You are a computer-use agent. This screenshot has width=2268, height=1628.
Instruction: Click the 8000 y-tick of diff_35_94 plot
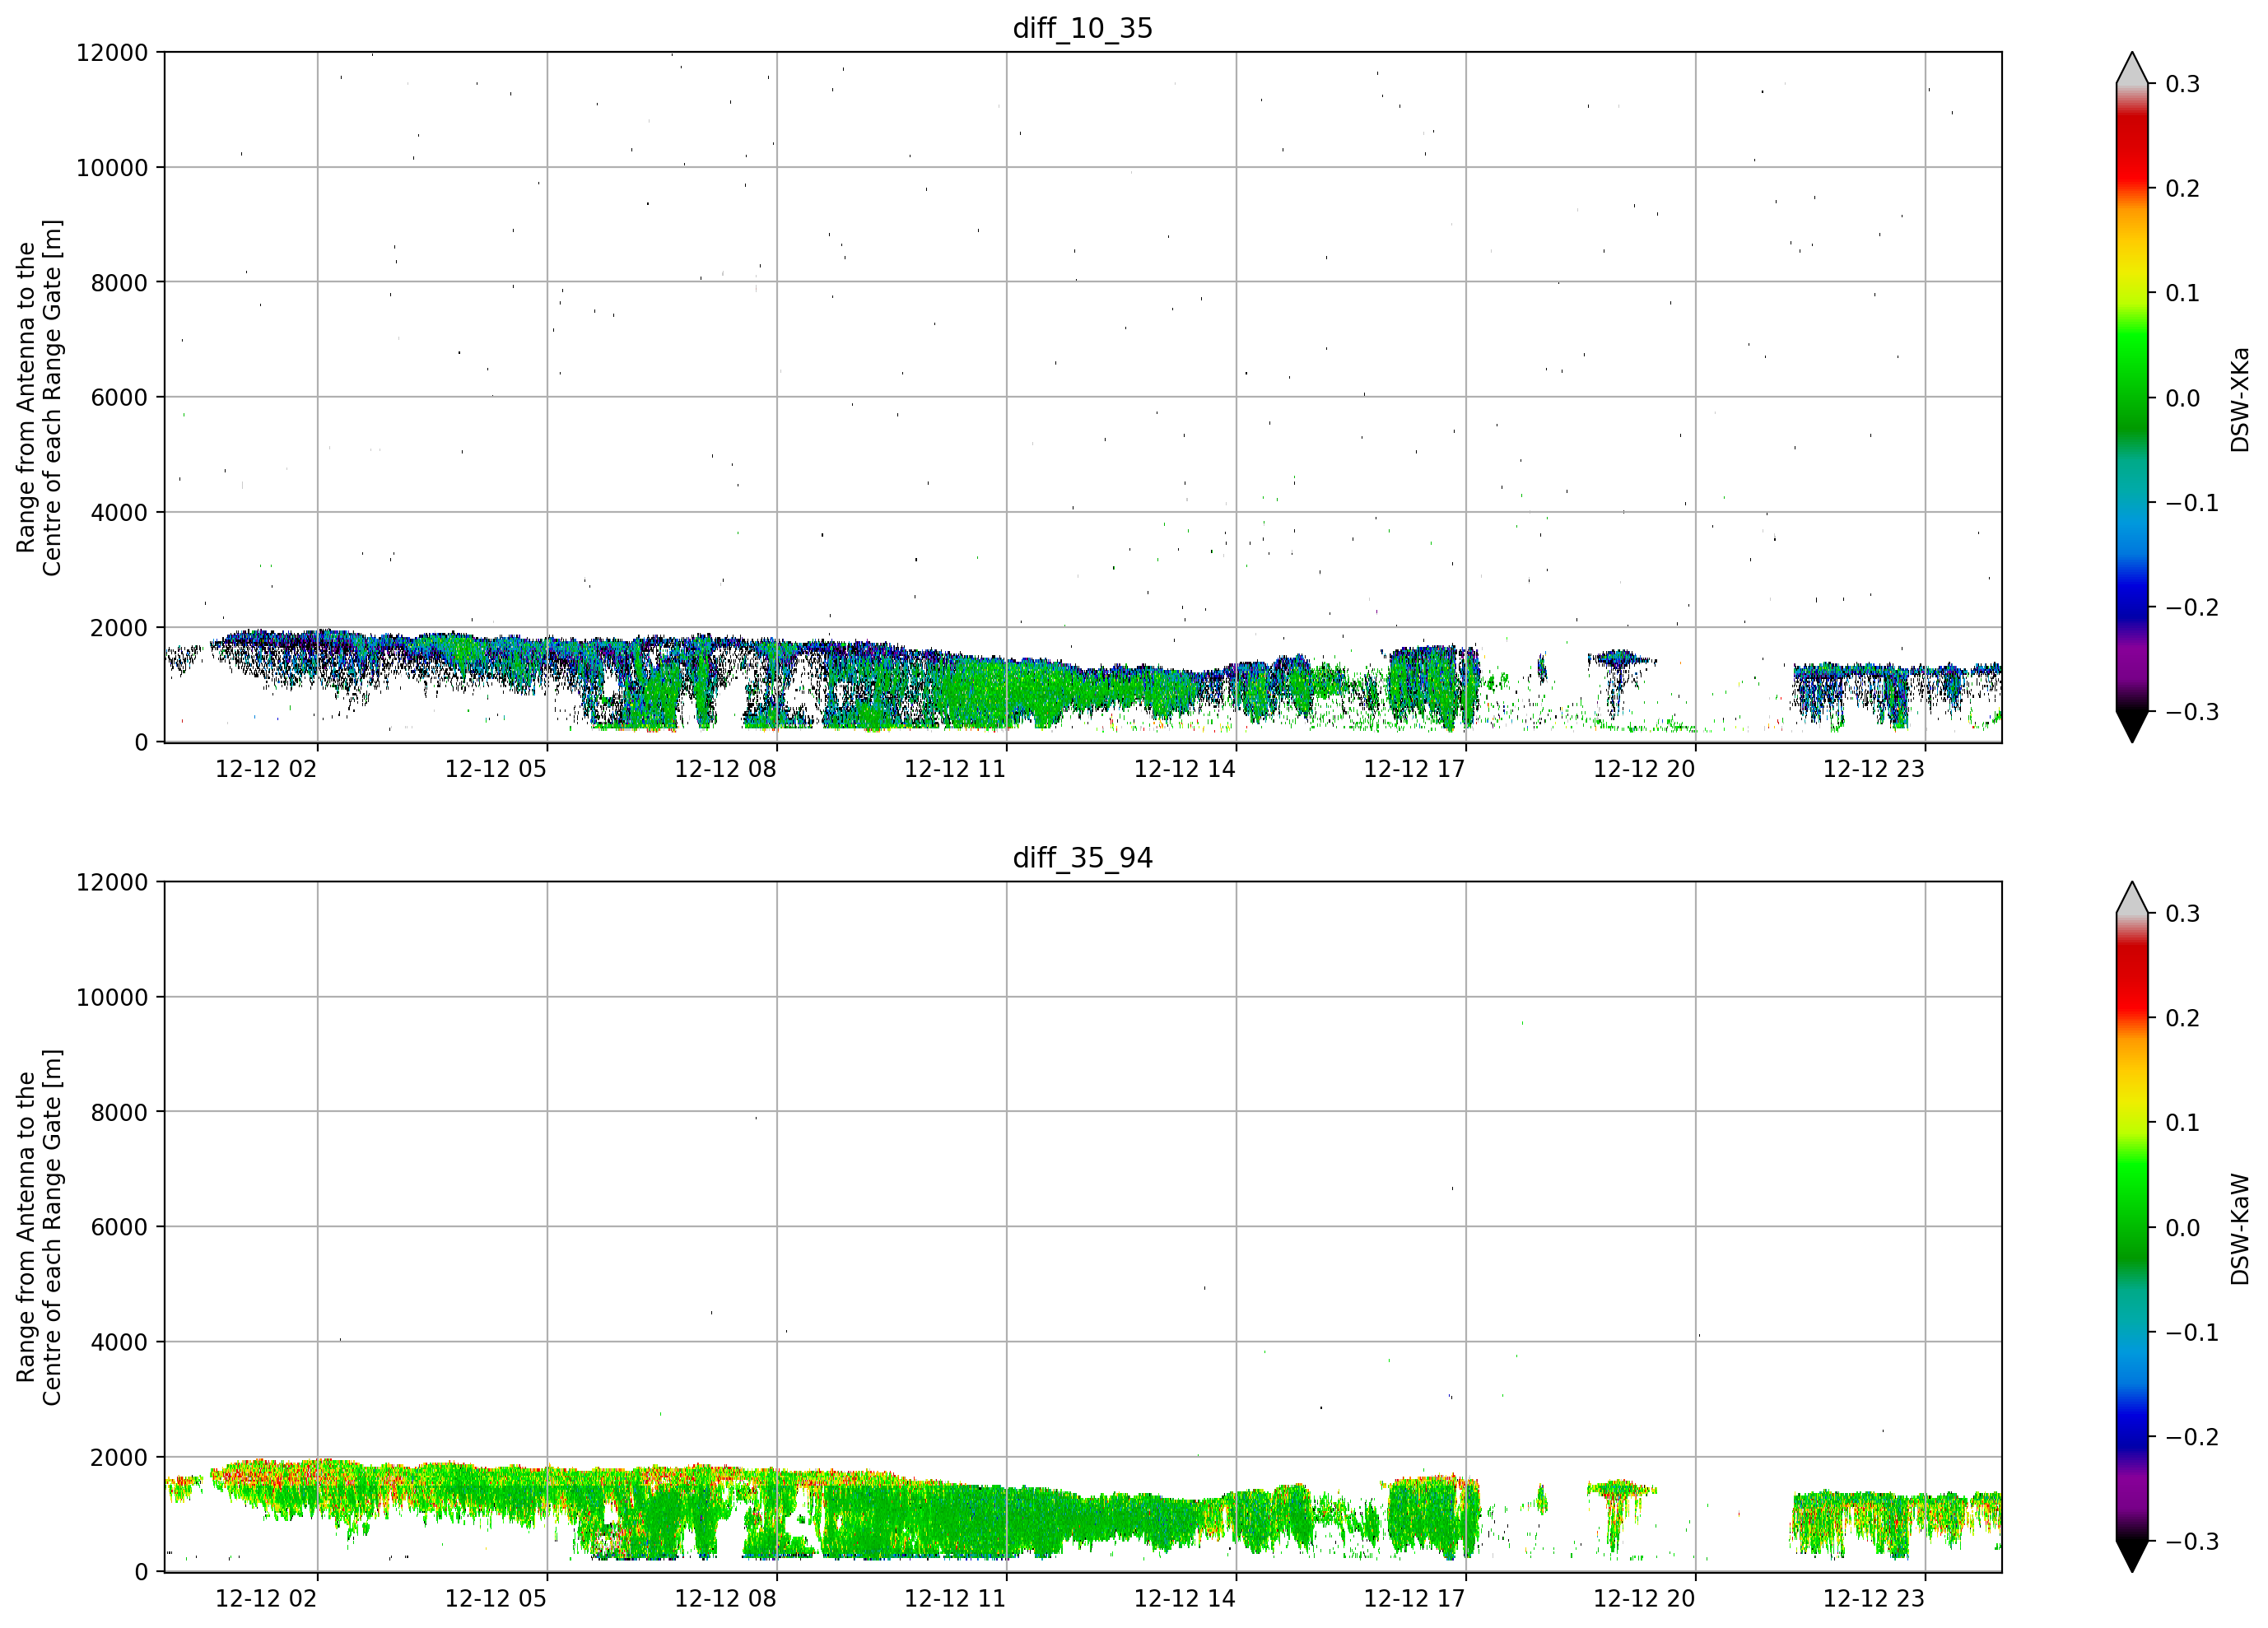119,1112
